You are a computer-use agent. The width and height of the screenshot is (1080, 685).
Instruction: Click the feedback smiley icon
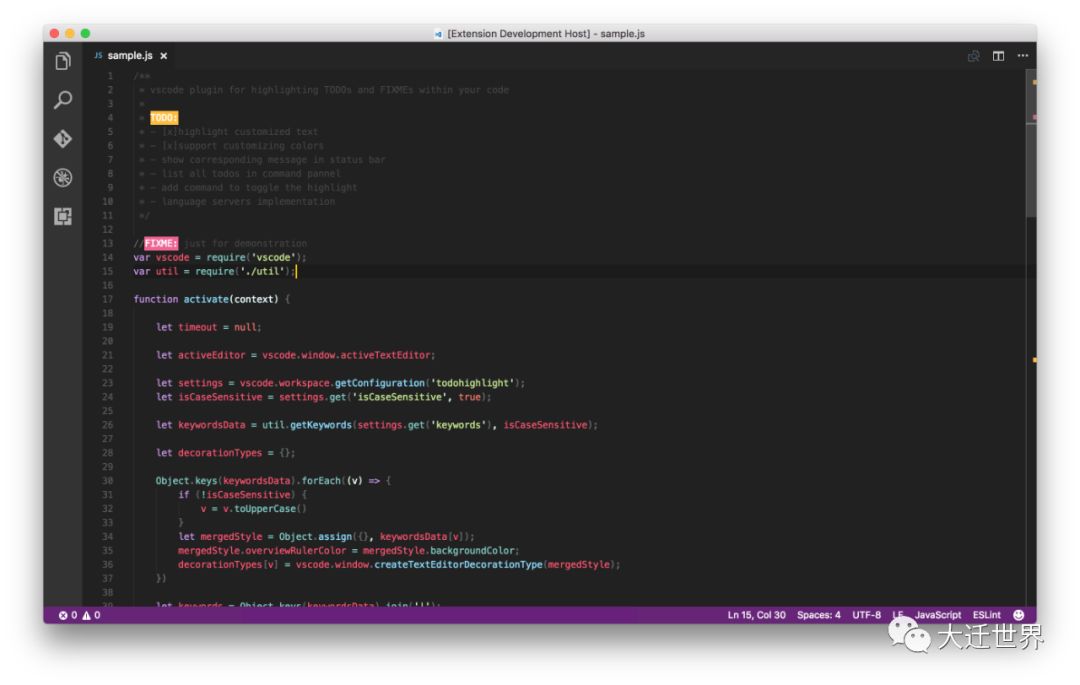1019,615
